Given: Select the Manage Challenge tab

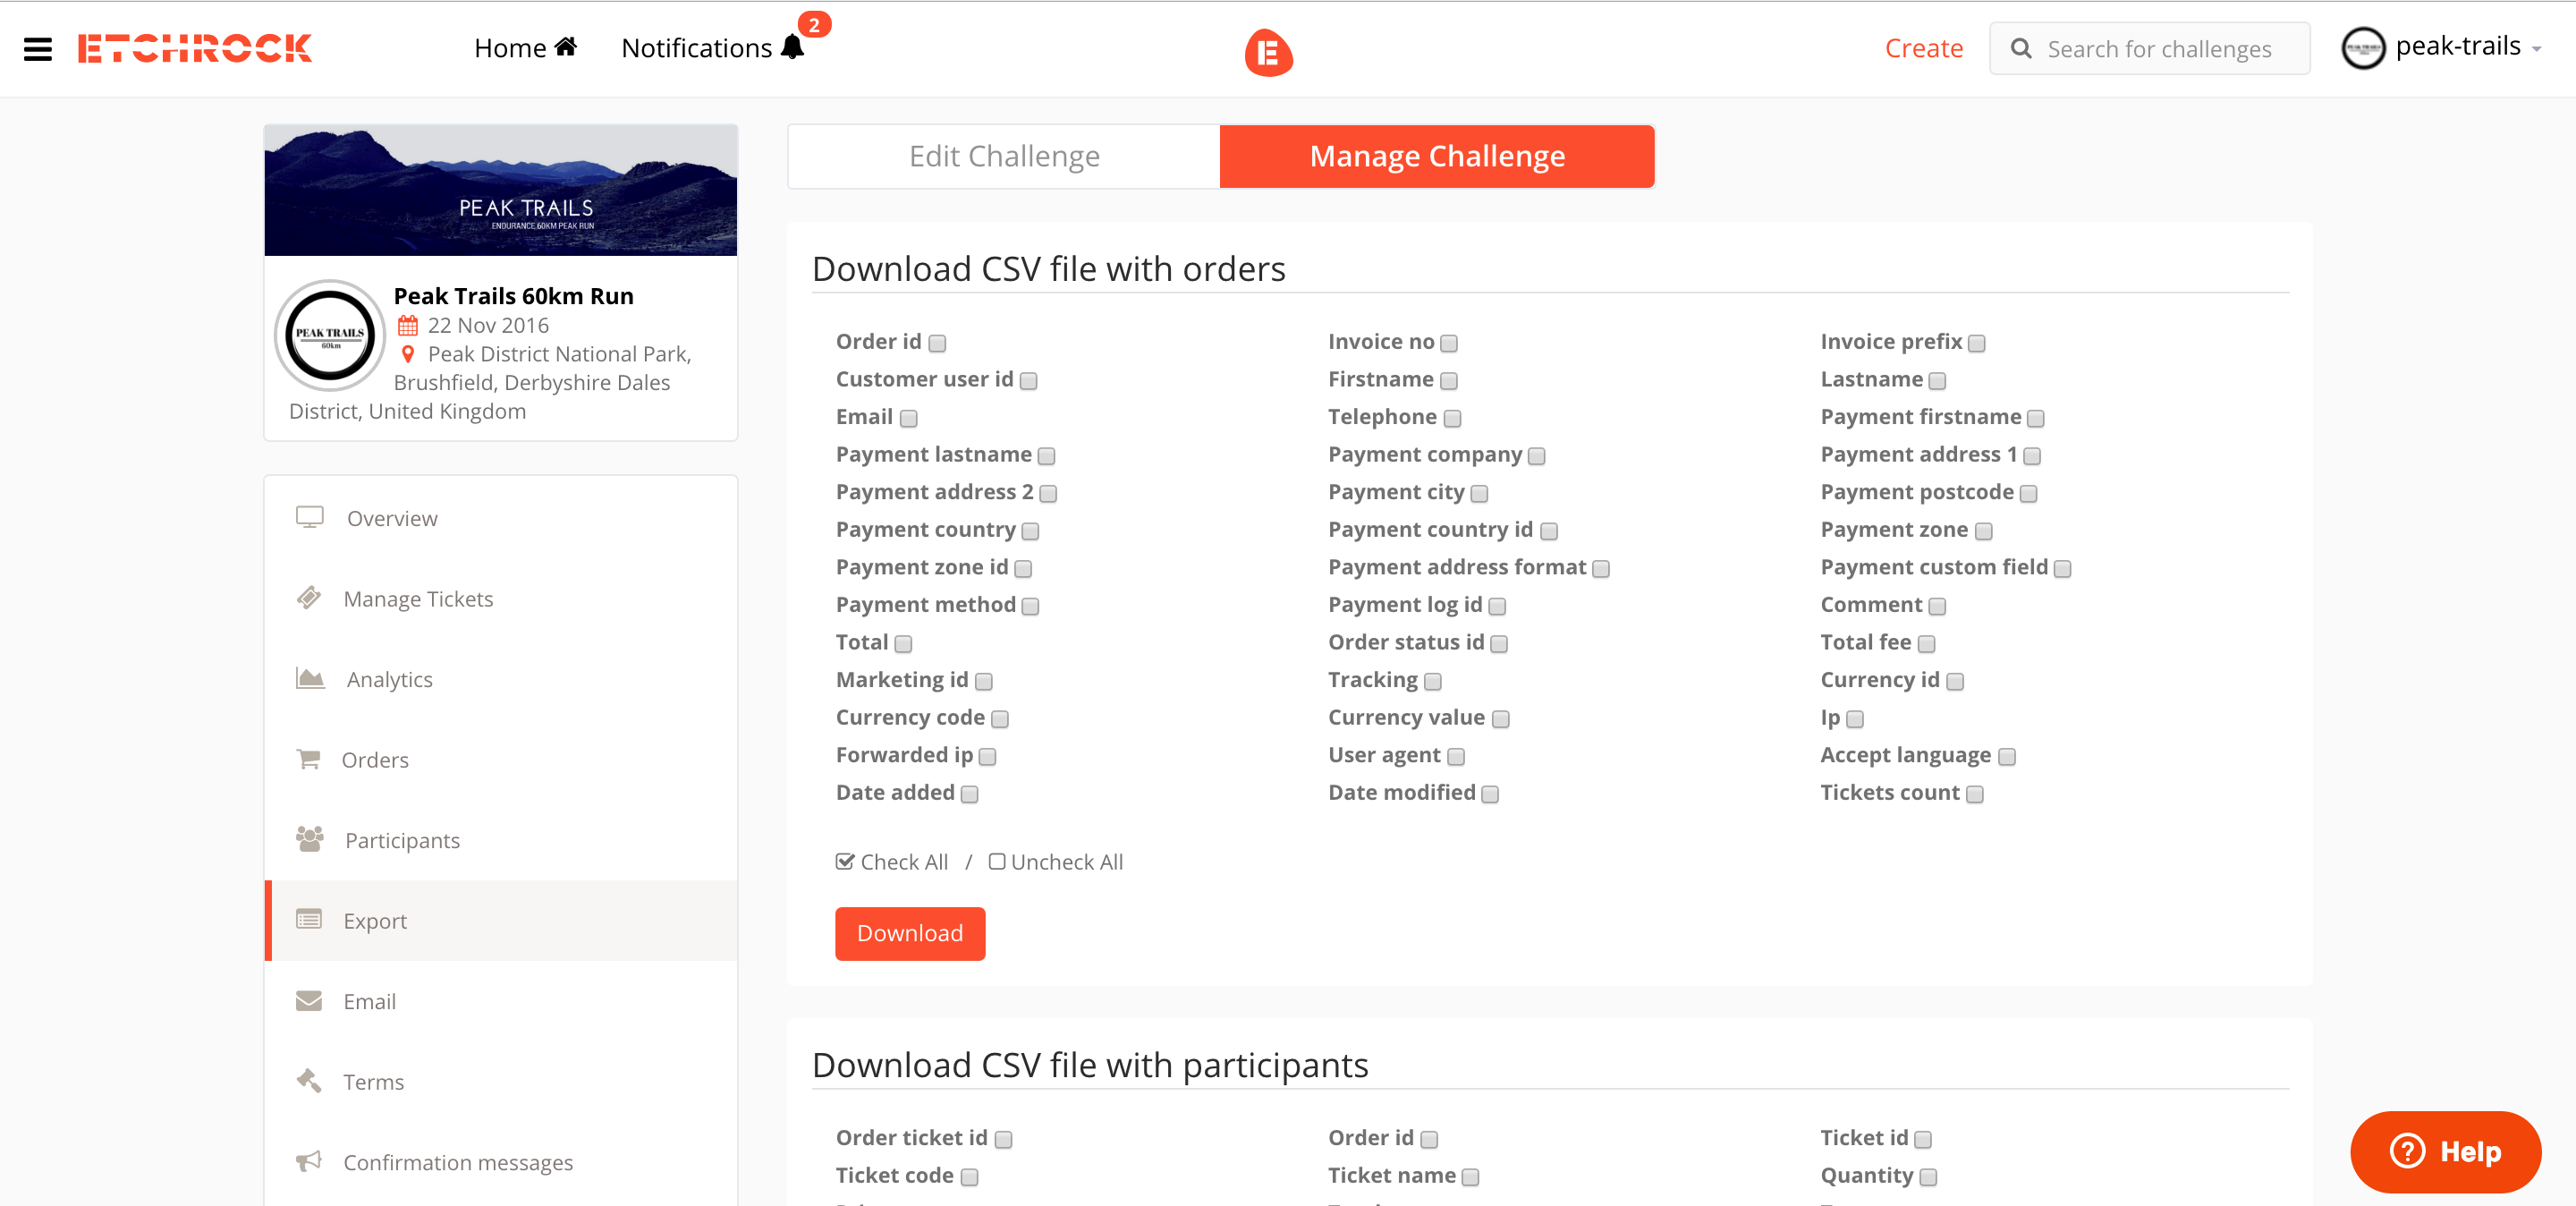Looking at the screenshot, I should point(1436,156).
